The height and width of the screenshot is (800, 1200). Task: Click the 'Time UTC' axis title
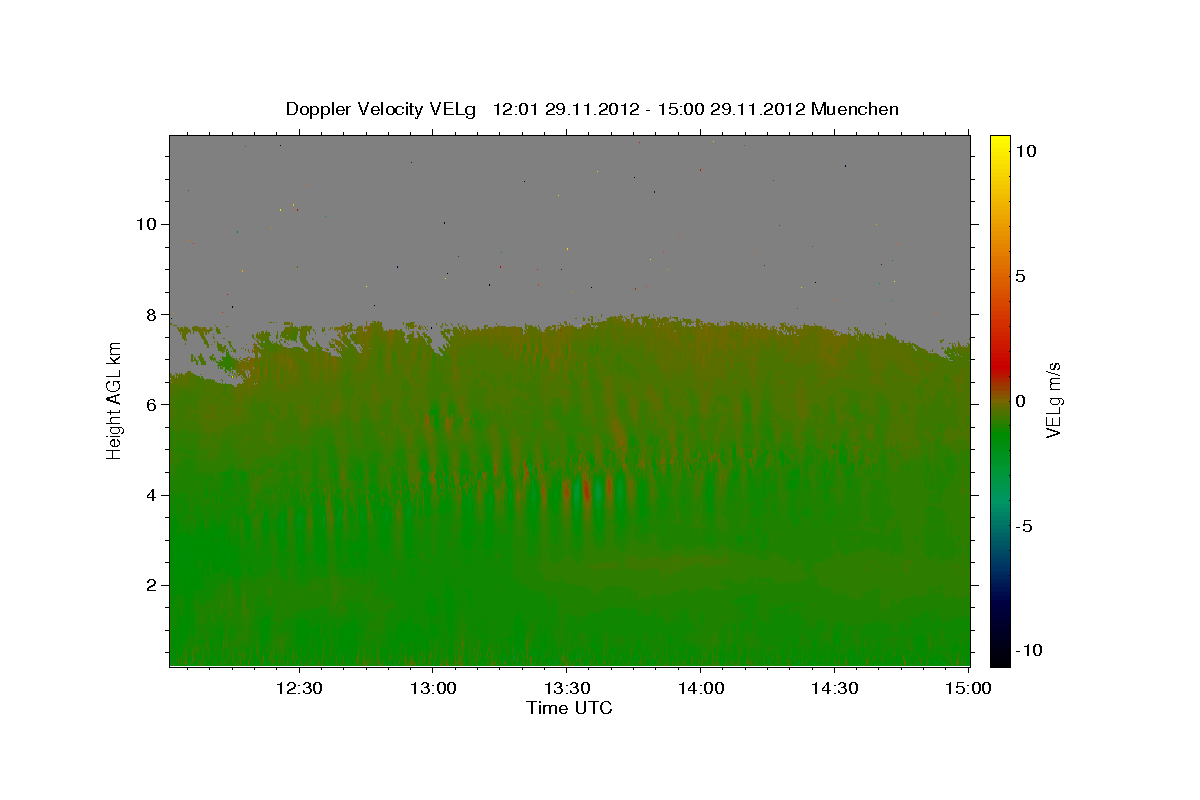tap(569, 708)
